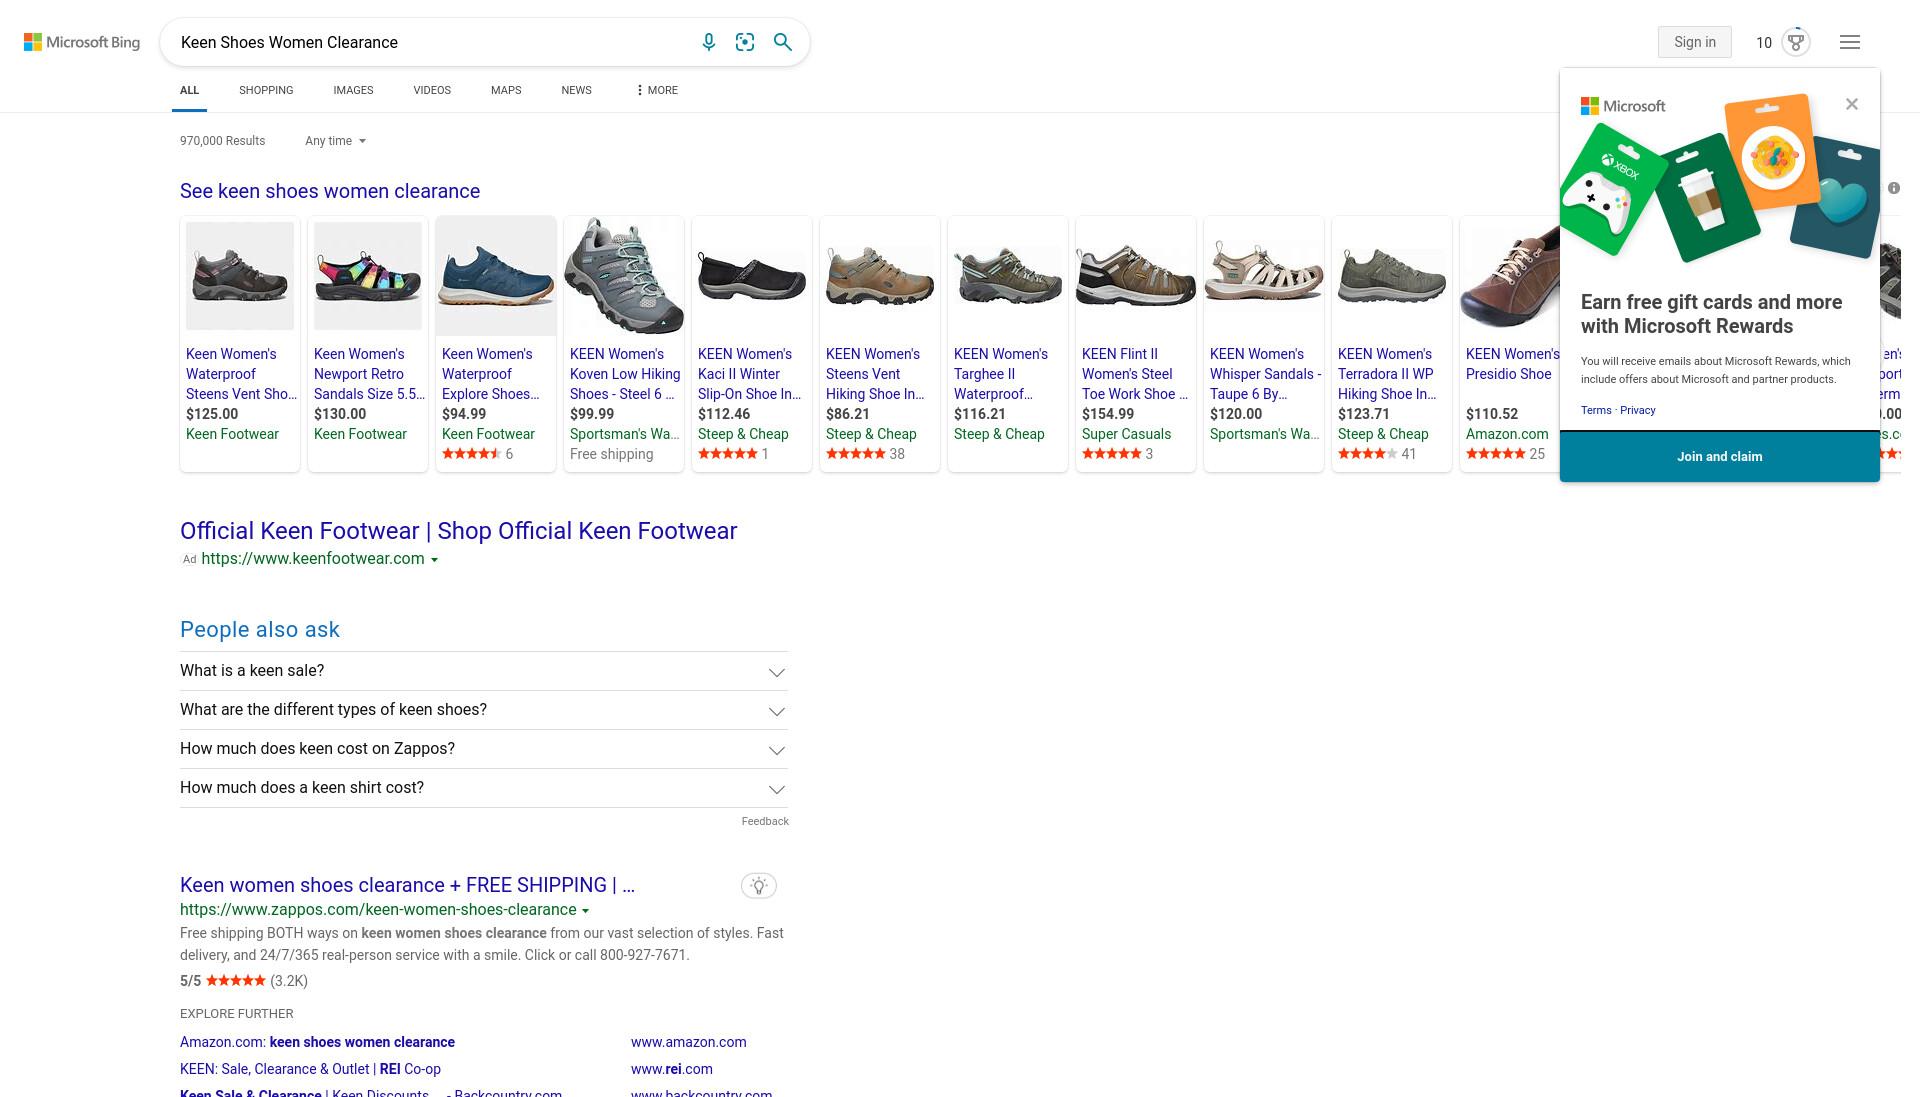This screenshot has width=1920, height=1097.
Task: Open Kaci II Winter Slip-On thumbnail
Action: coord(752,276)
